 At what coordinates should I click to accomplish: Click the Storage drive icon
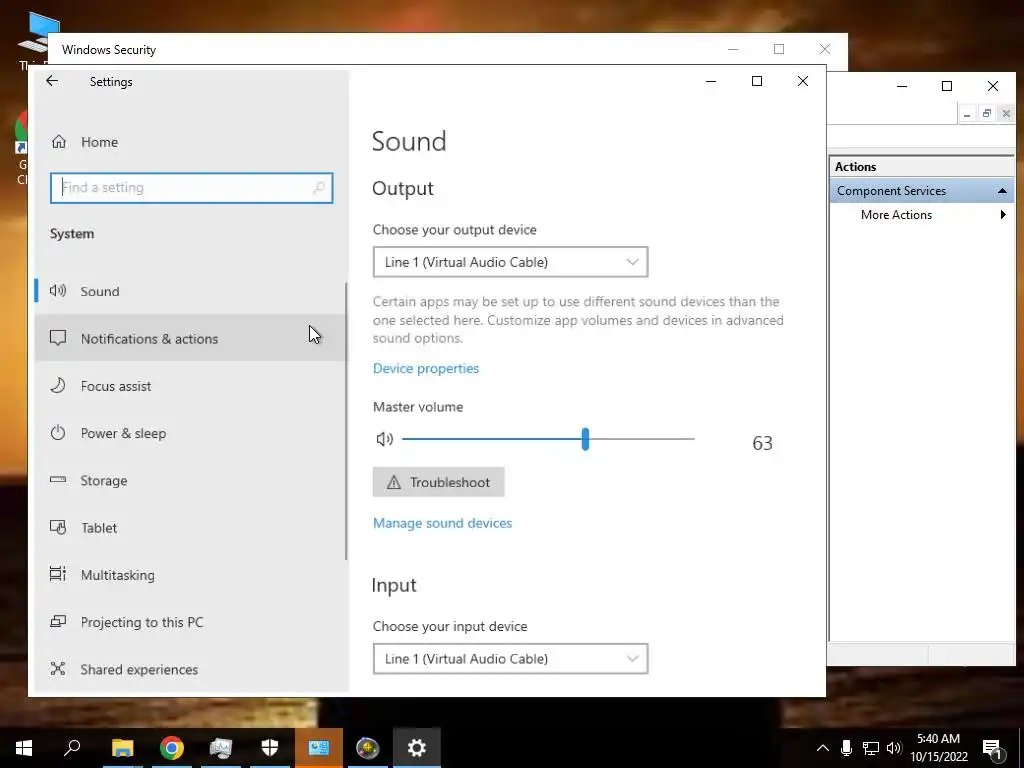(58, 479)
